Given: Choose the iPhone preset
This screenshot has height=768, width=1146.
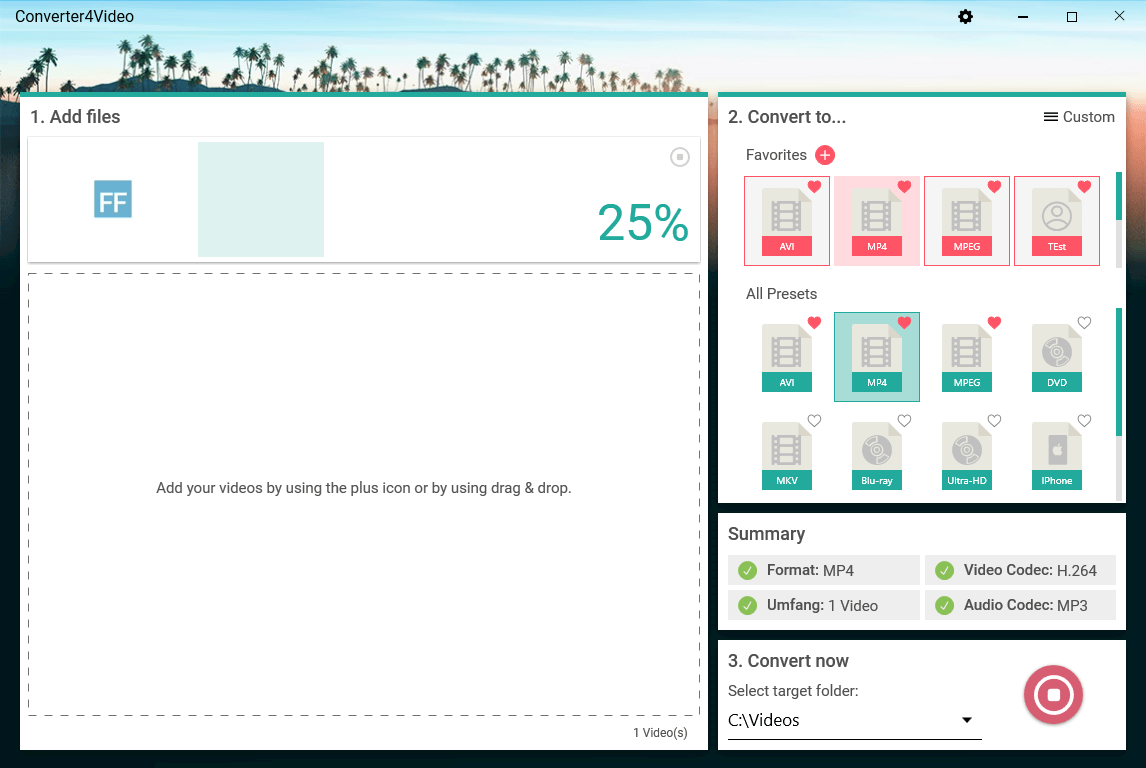Looking at the screenshot, I should 1057,455.
